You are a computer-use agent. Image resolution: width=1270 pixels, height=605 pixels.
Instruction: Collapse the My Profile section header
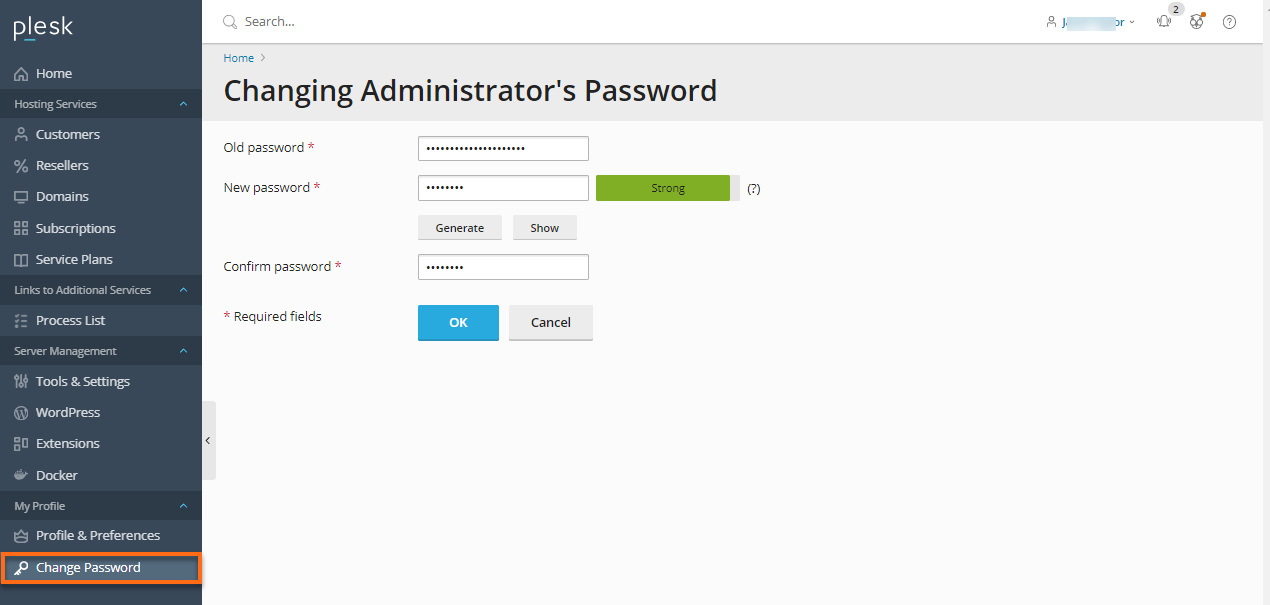pyautogui.click(x=182, y=505)
